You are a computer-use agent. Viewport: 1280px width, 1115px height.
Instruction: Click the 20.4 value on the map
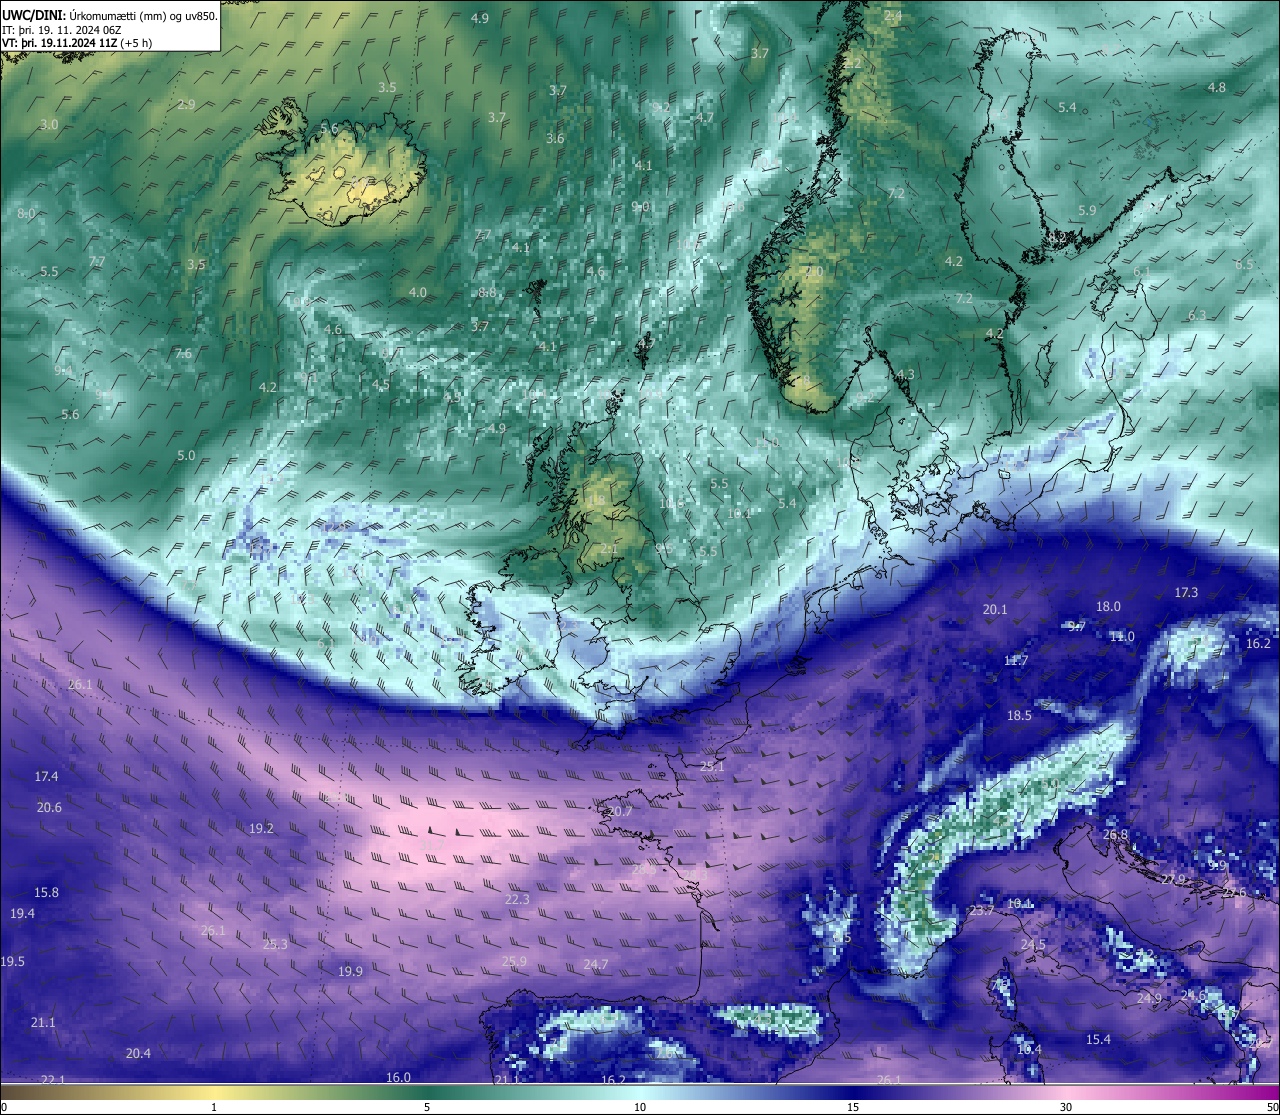click(138, 1054)
